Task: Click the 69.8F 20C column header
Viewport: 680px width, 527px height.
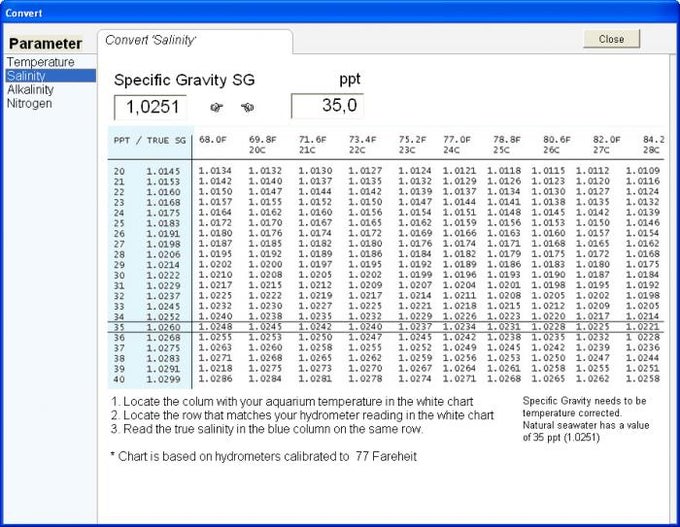Action: point(262,145)
